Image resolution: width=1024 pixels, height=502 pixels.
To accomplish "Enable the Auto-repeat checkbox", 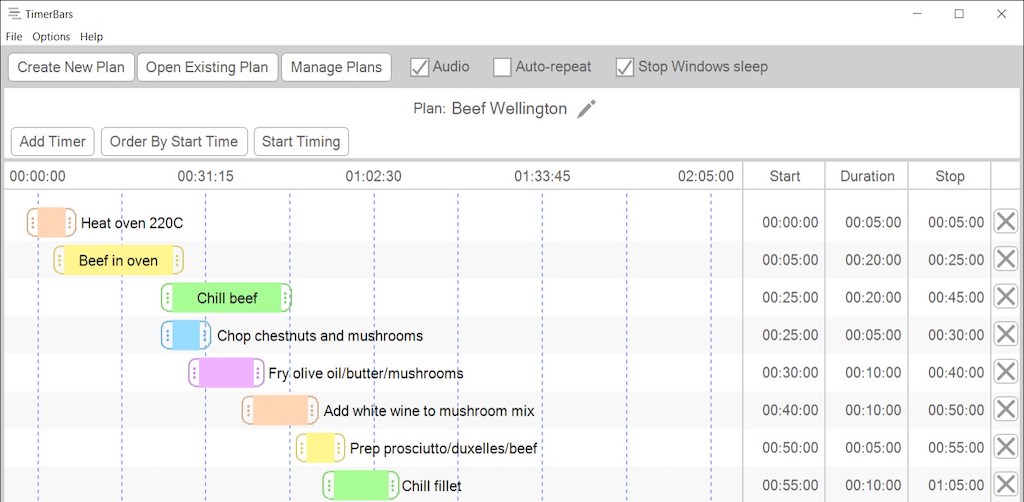I will [502, 67].
